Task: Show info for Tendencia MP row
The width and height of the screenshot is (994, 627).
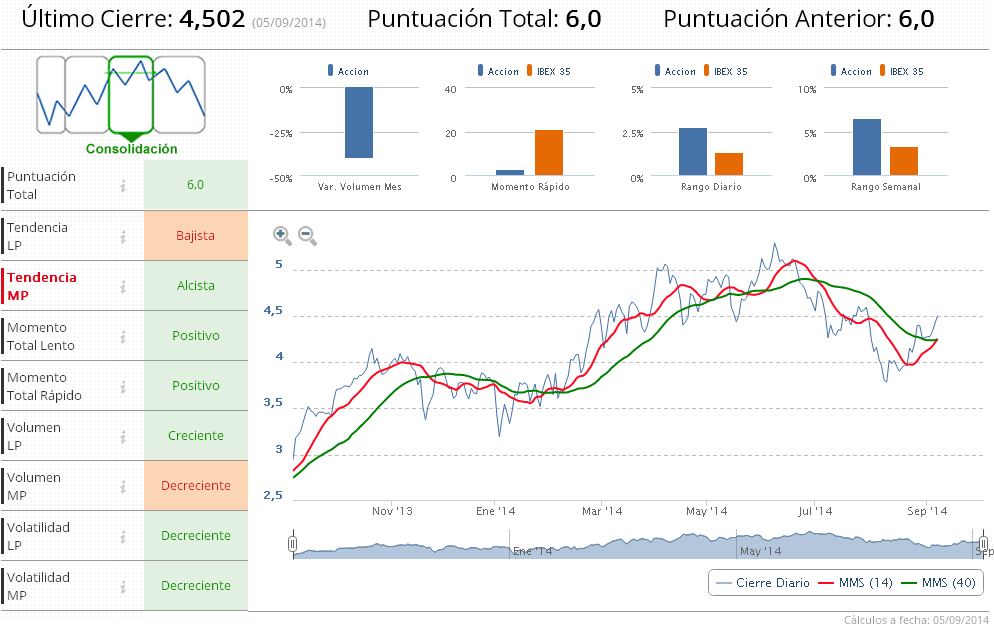Action: coord(123,286)
